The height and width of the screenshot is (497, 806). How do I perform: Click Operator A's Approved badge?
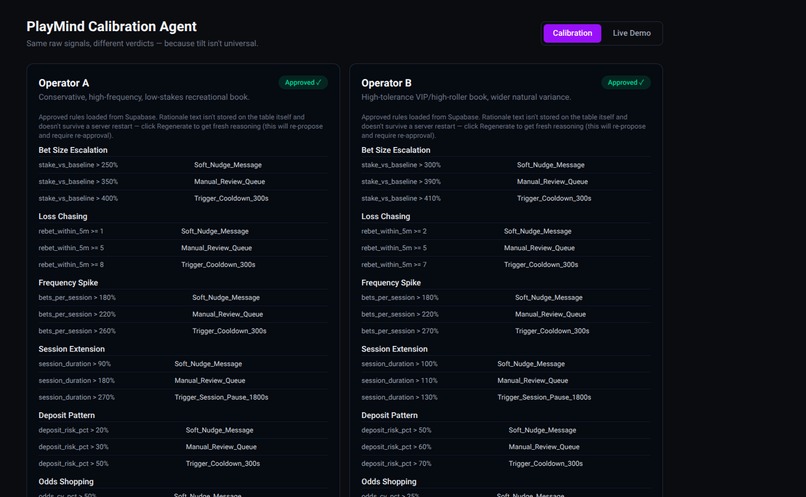pyautogui.click(x=303, y=82)
